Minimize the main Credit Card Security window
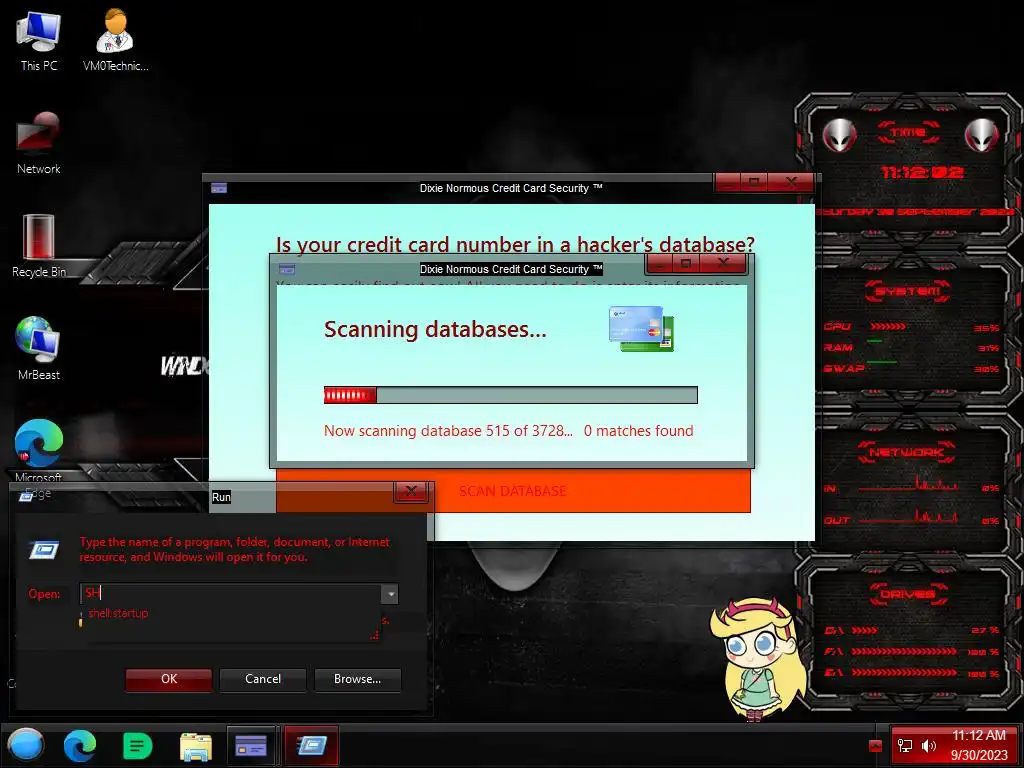This screenshot has height=768, width=1024. coord(728,182)
